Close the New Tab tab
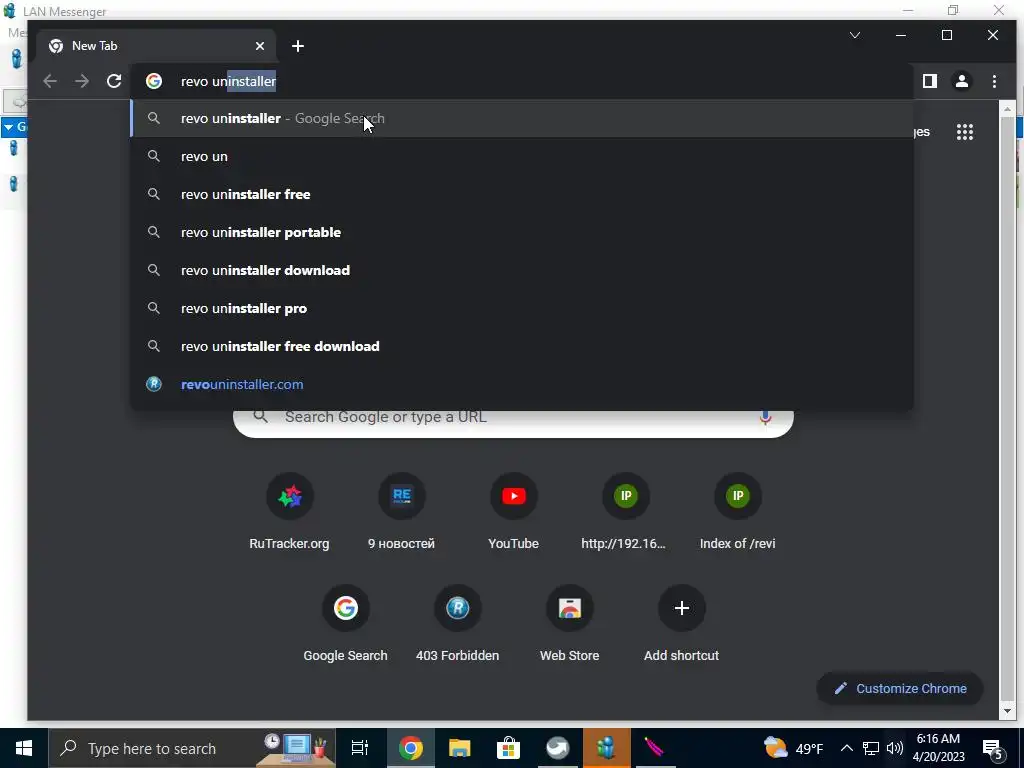1024x768 pixels. click(260, 46)
